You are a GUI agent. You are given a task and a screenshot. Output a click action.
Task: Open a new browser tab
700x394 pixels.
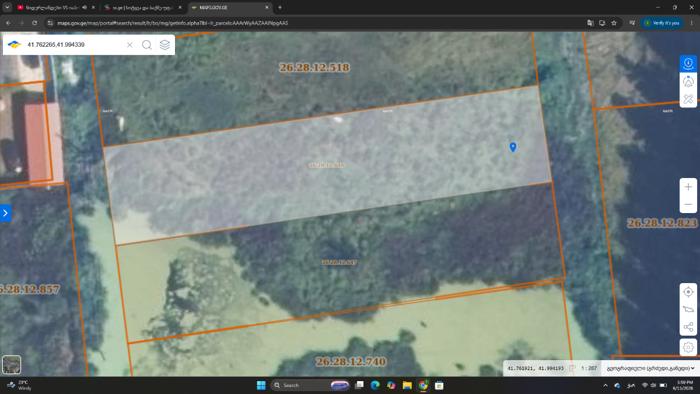280,8
